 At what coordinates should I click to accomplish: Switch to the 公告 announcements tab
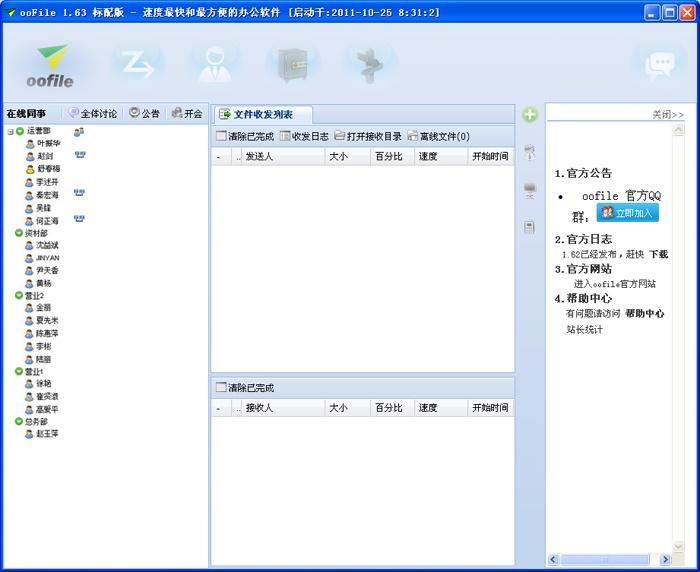tap(144, 113)
